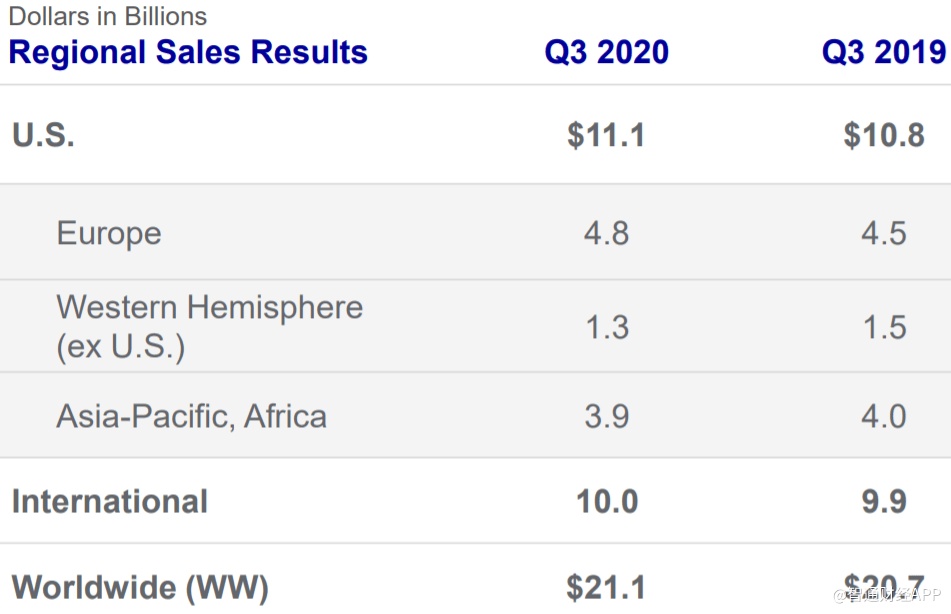Viewport: 951px width, 614px height.
Task: Select Asia-Pacific, Africa Q3 2019 value 4.0
Action: click(884, 416)
